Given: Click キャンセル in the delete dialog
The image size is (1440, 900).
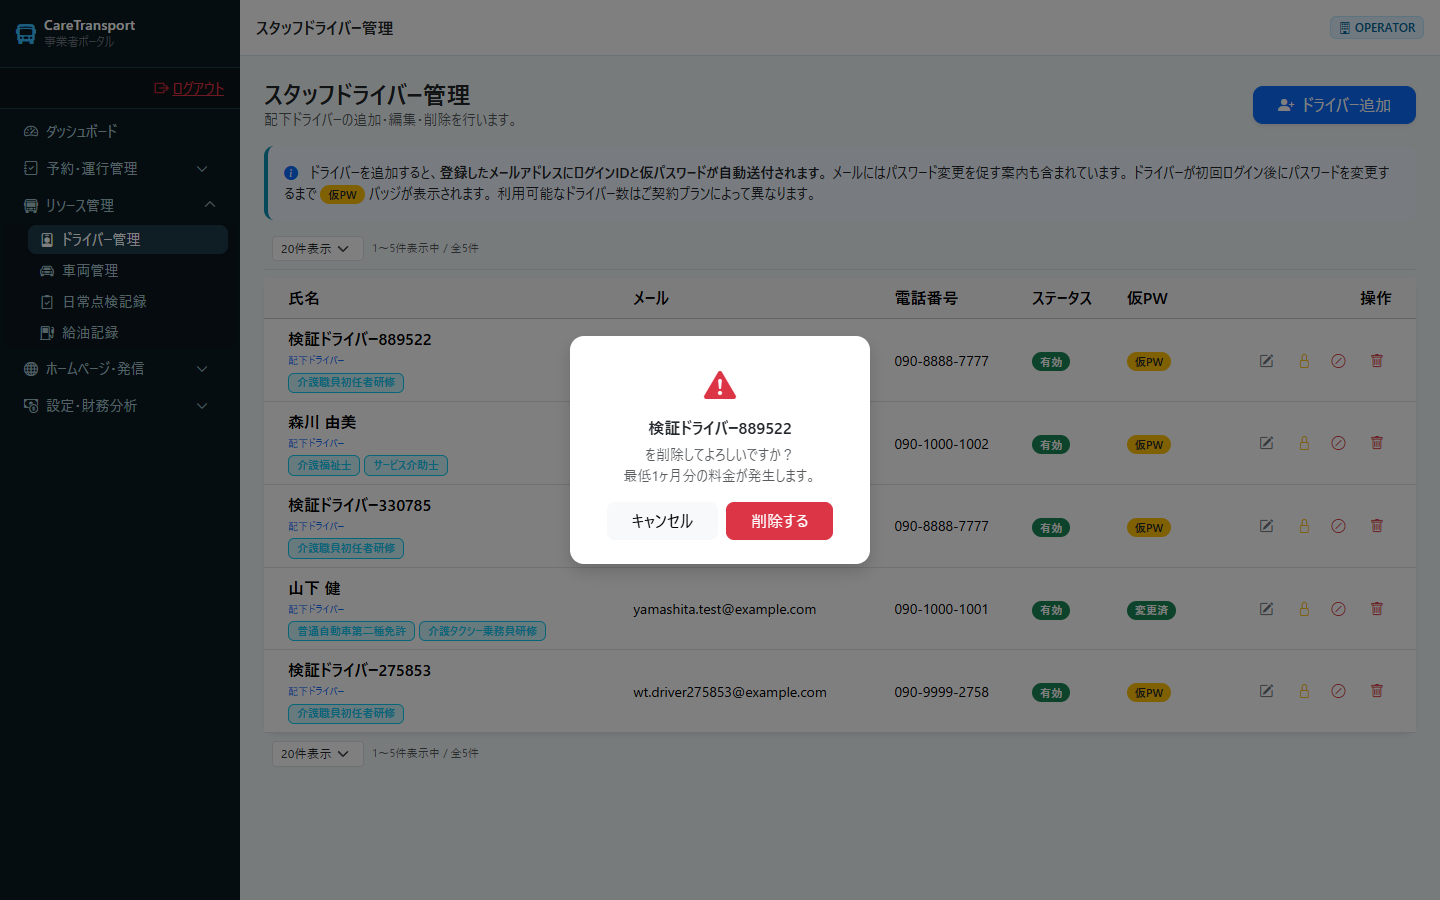Looking at the screenshot, I should pos(662,521).
